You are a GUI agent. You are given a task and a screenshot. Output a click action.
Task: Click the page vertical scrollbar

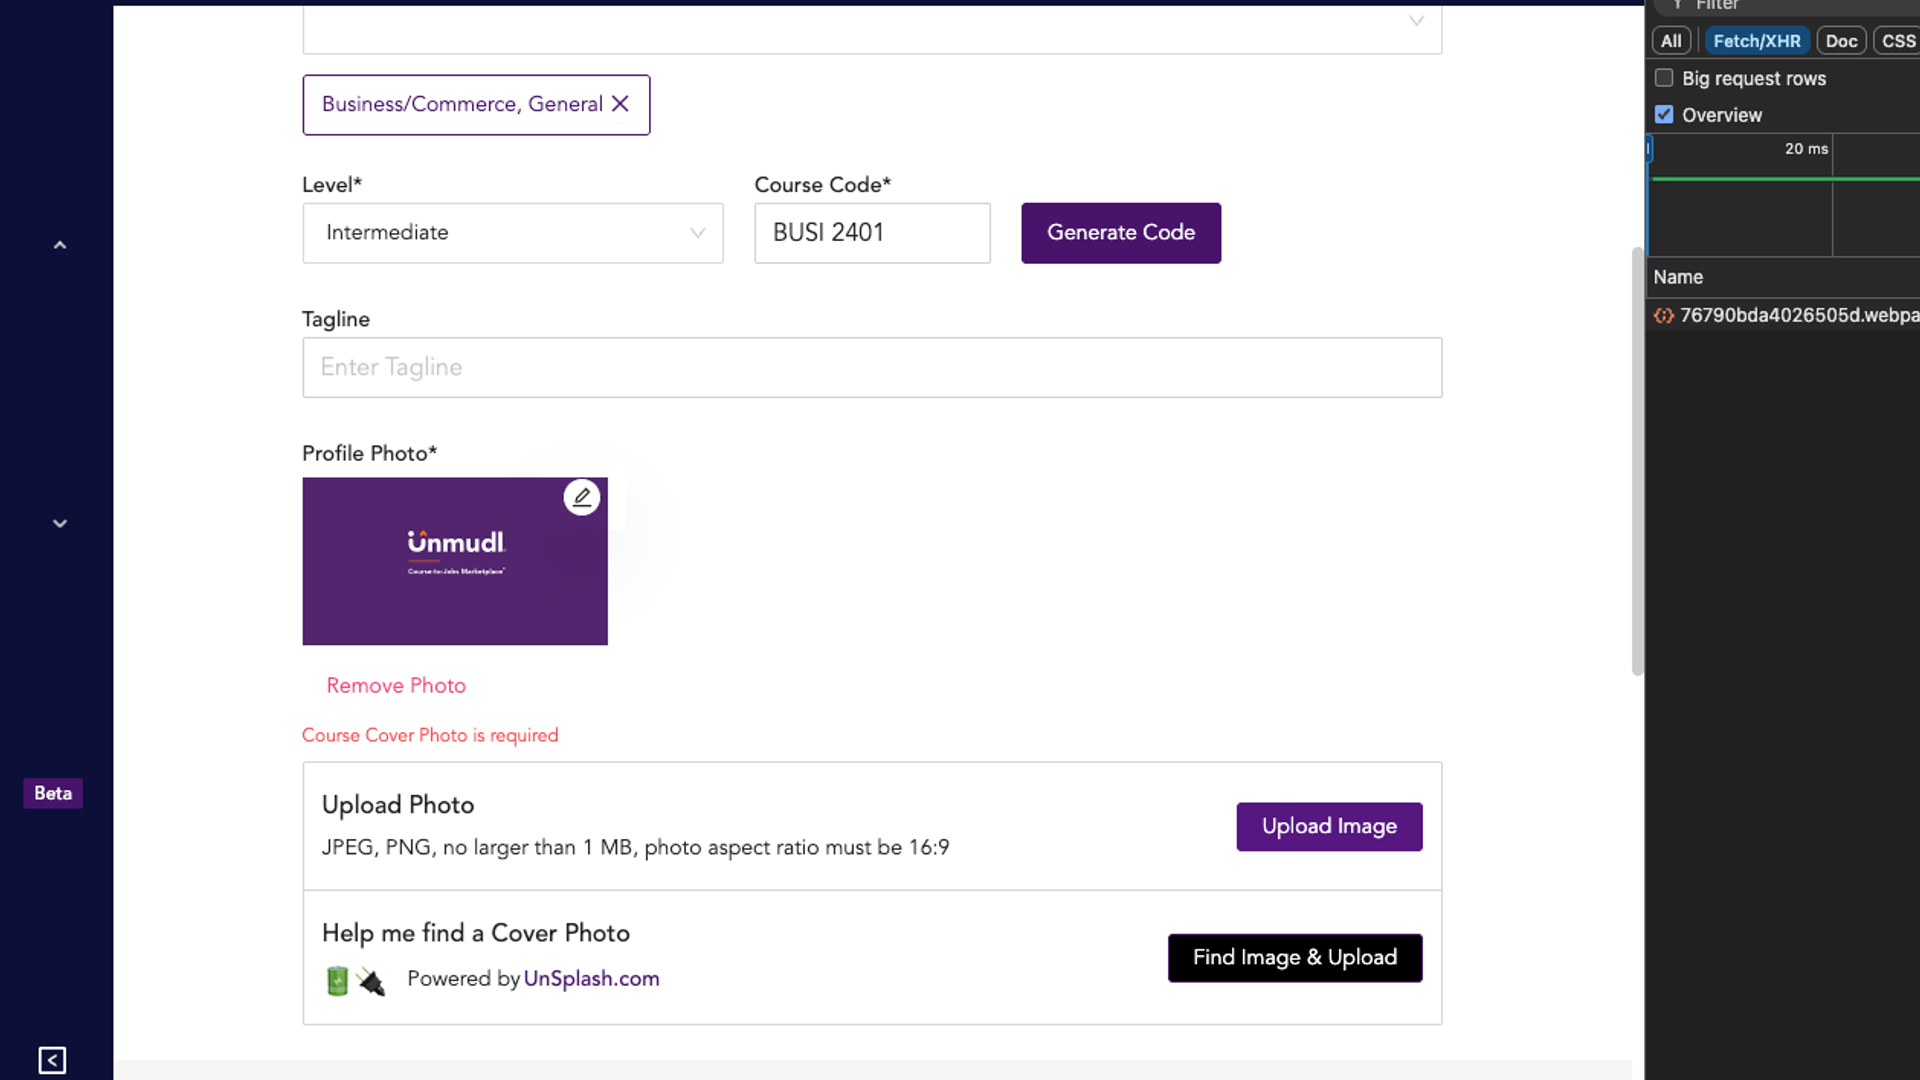pos(1637,460)
